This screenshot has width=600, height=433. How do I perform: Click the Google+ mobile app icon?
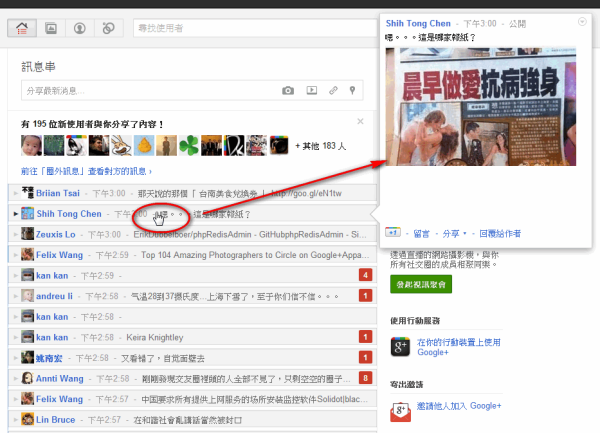[x=400, y=347]
